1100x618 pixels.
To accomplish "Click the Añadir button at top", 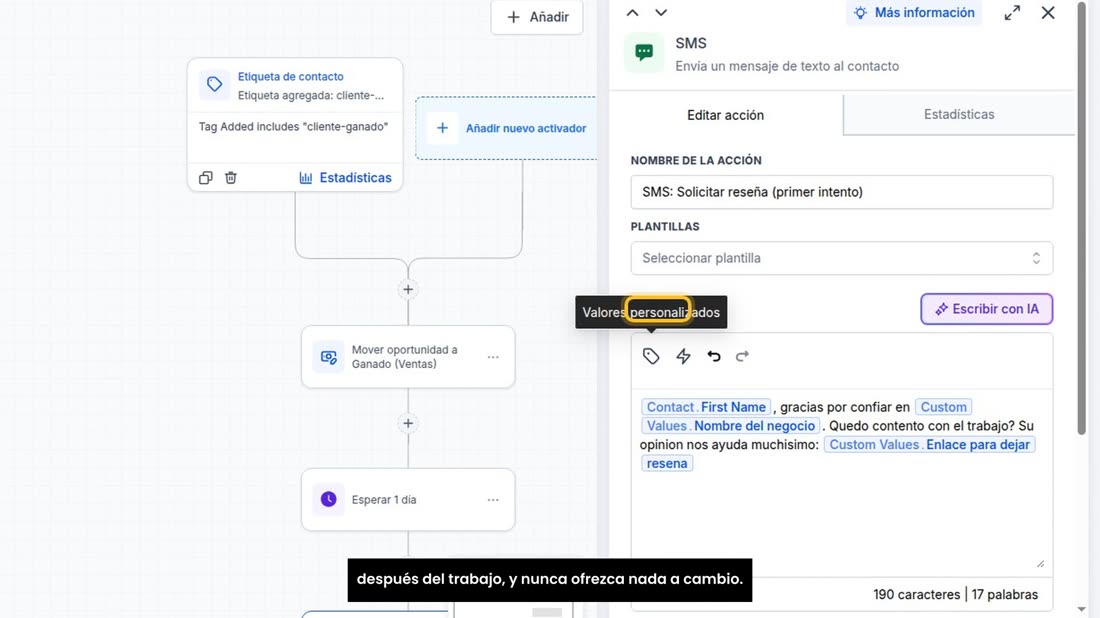I will click(537, 17).
